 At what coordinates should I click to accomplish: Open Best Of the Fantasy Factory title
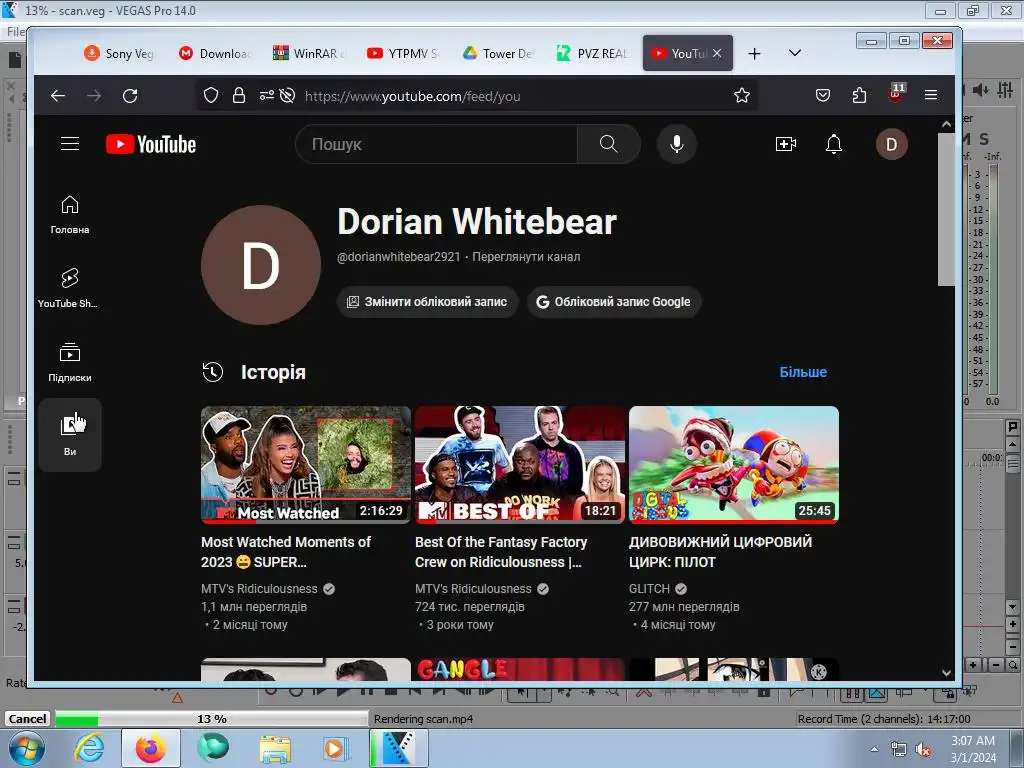(501, 552)
